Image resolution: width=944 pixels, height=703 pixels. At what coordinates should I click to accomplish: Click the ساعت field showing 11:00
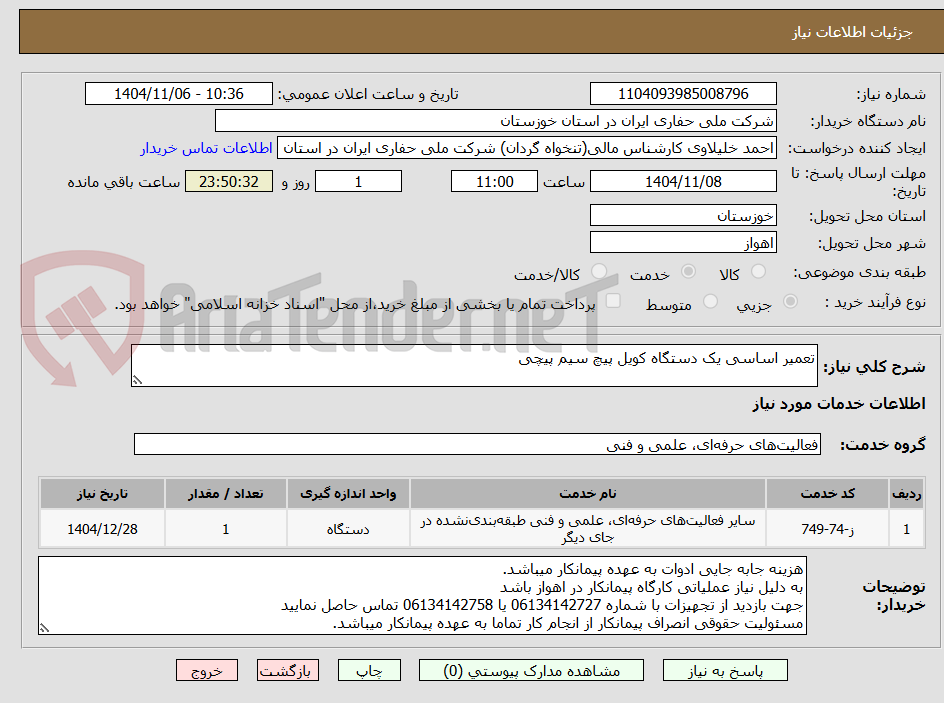tap(494, 181)
